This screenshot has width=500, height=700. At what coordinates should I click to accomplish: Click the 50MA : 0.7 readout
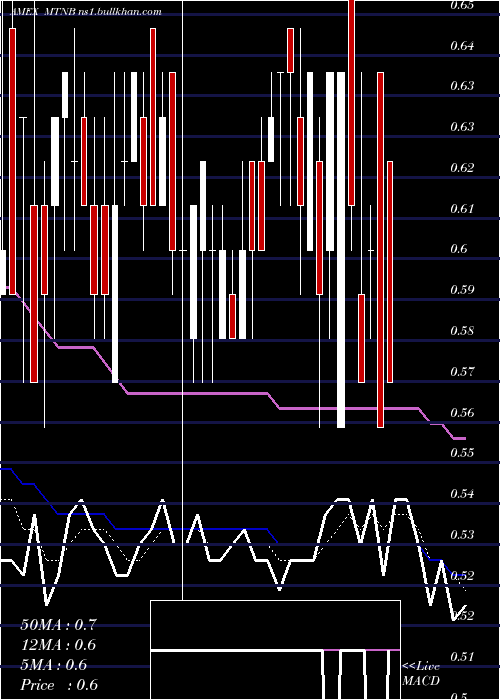58,625
